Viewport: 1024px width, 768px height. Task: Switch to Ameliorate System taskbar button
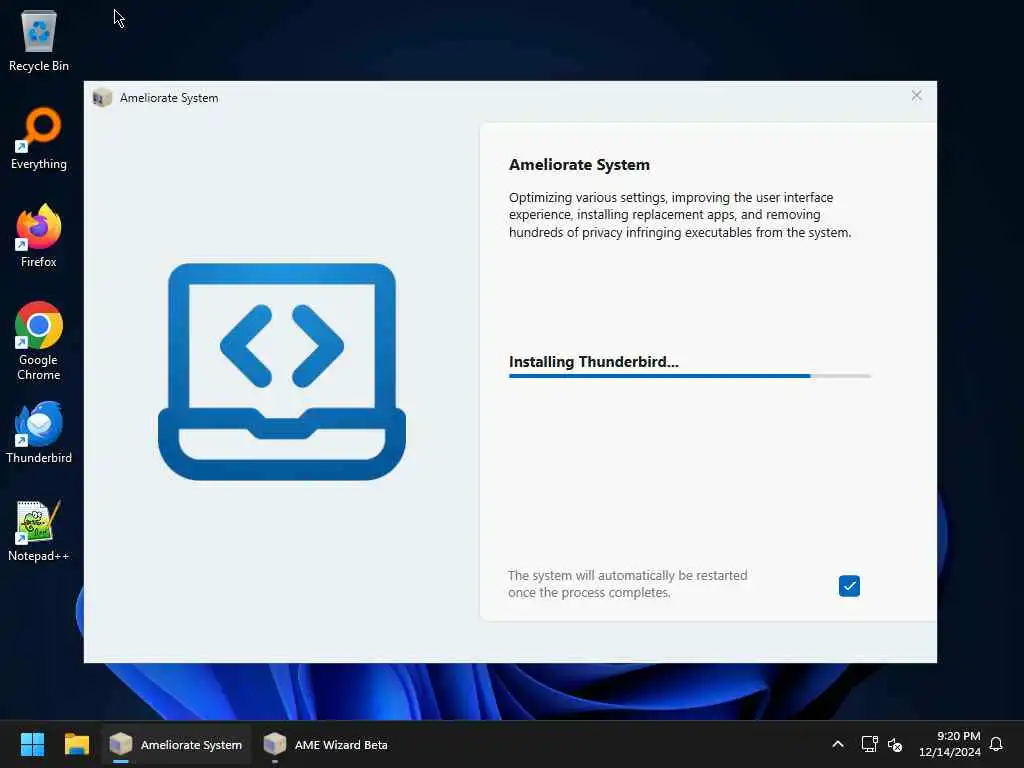point(176,744)
